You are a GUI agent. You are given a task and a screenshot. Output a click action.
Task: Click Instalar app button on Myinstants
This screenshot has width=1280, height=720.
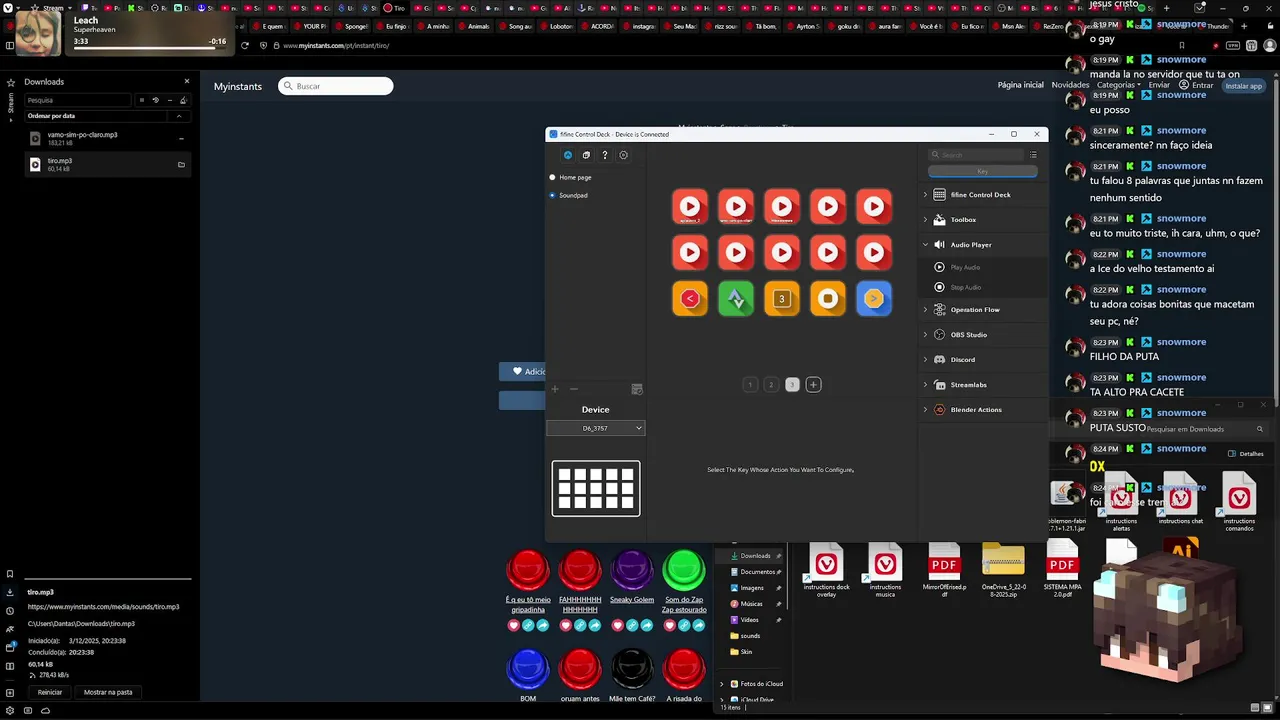coord(1243,86)
